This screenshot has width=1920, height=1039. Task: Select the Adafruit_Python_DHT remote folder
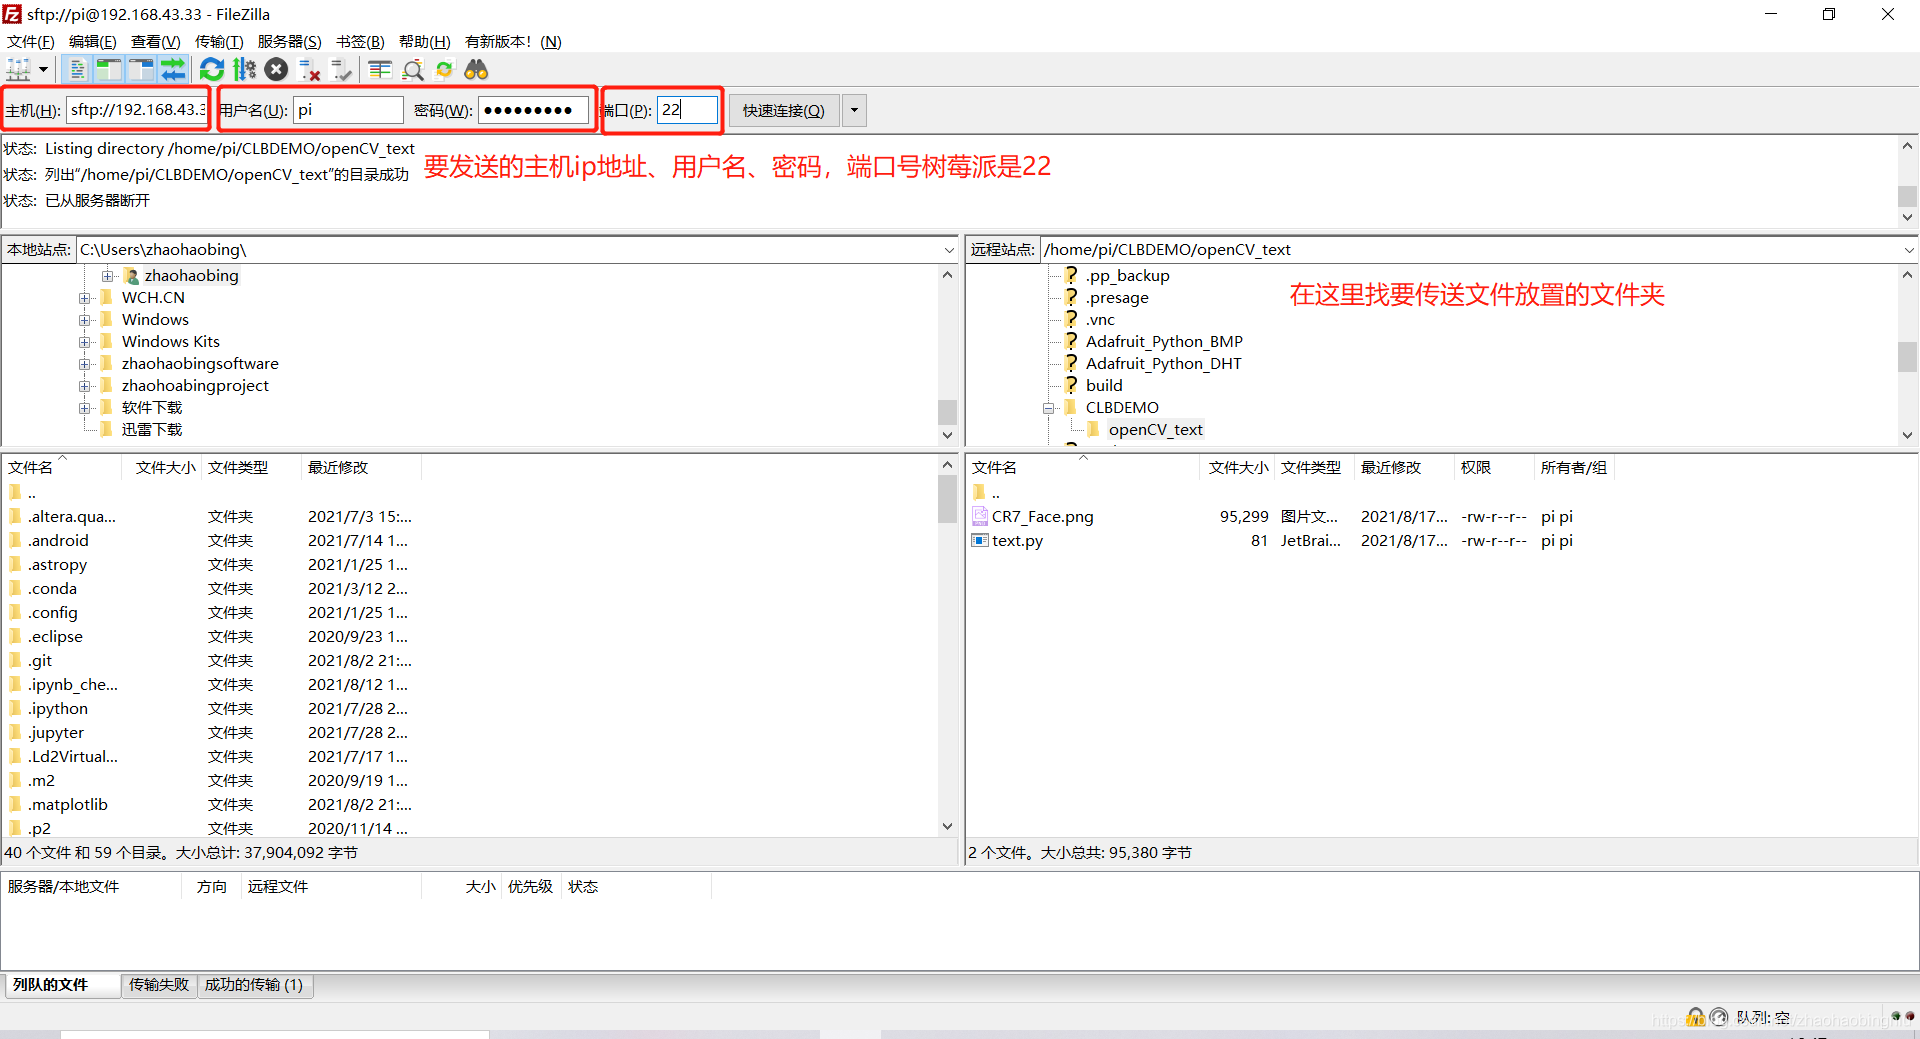tap(1163, 364)
